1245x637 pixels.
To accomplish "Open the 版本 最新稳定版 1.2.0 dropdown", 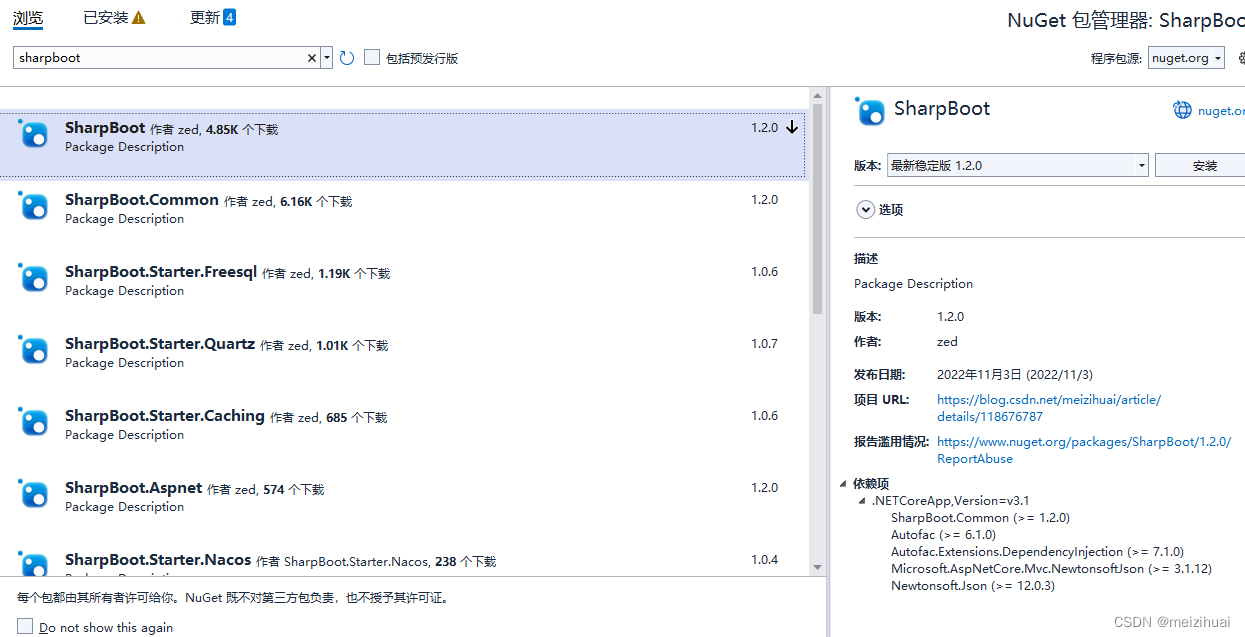I will (1017, 165).
